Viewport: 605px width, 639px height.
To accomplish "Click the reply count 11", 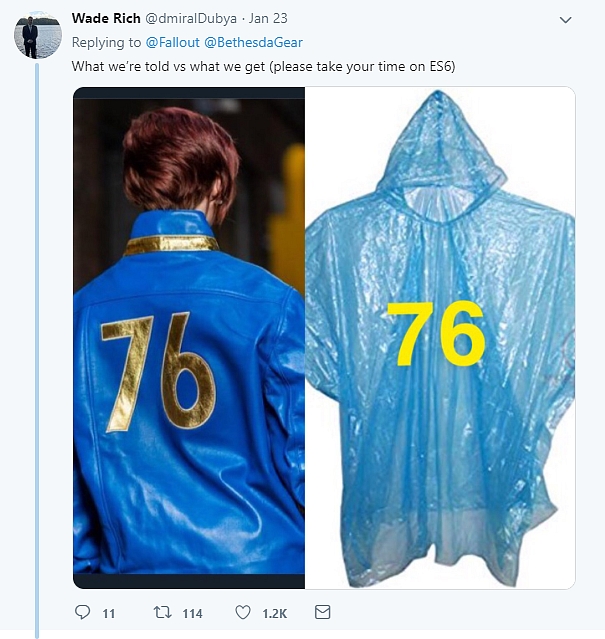I will (108, 613).
